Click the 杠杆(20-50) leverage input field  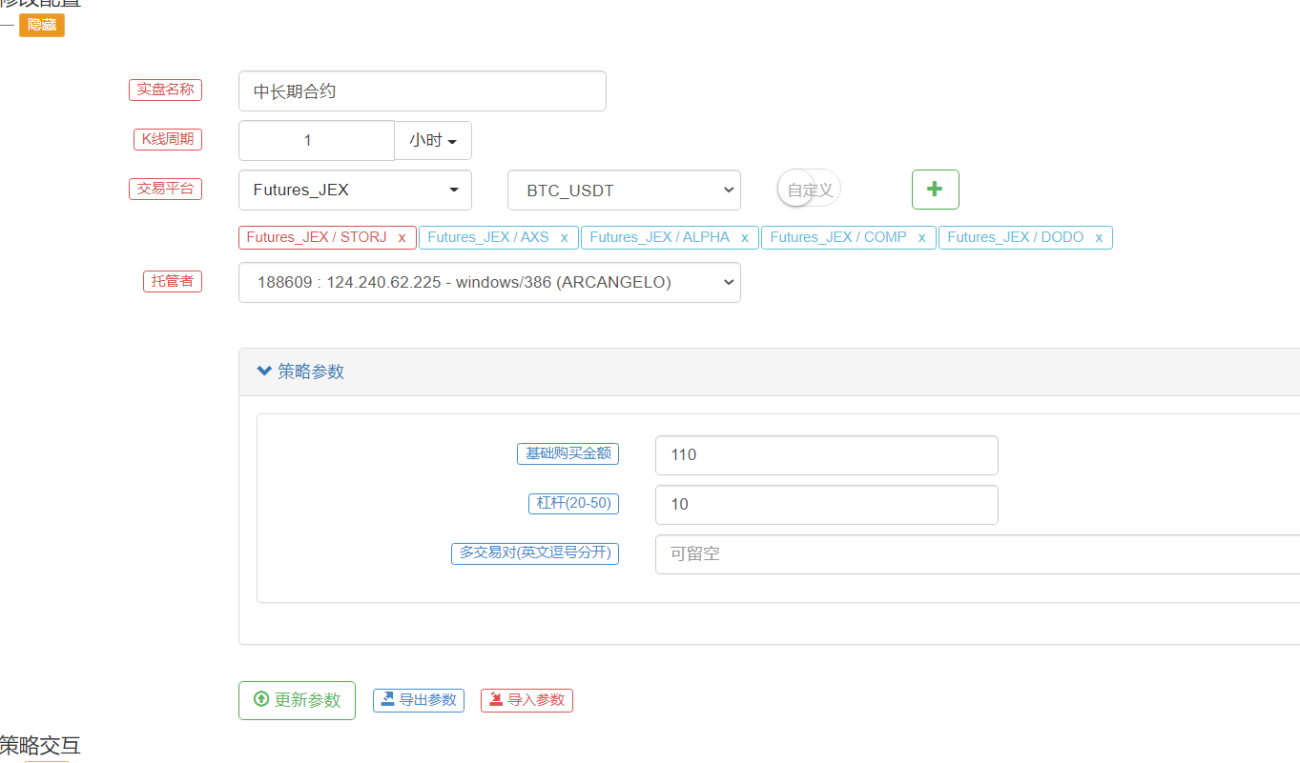click(x=827, y=505)
